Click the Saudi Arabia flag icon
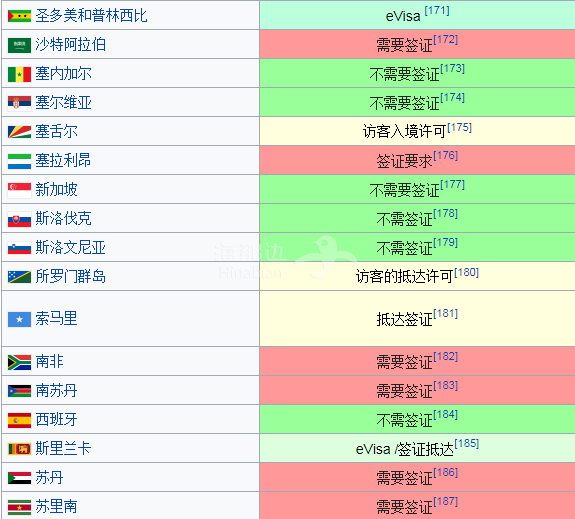Screen dimensions: 575x519 [x=19, y=45]
